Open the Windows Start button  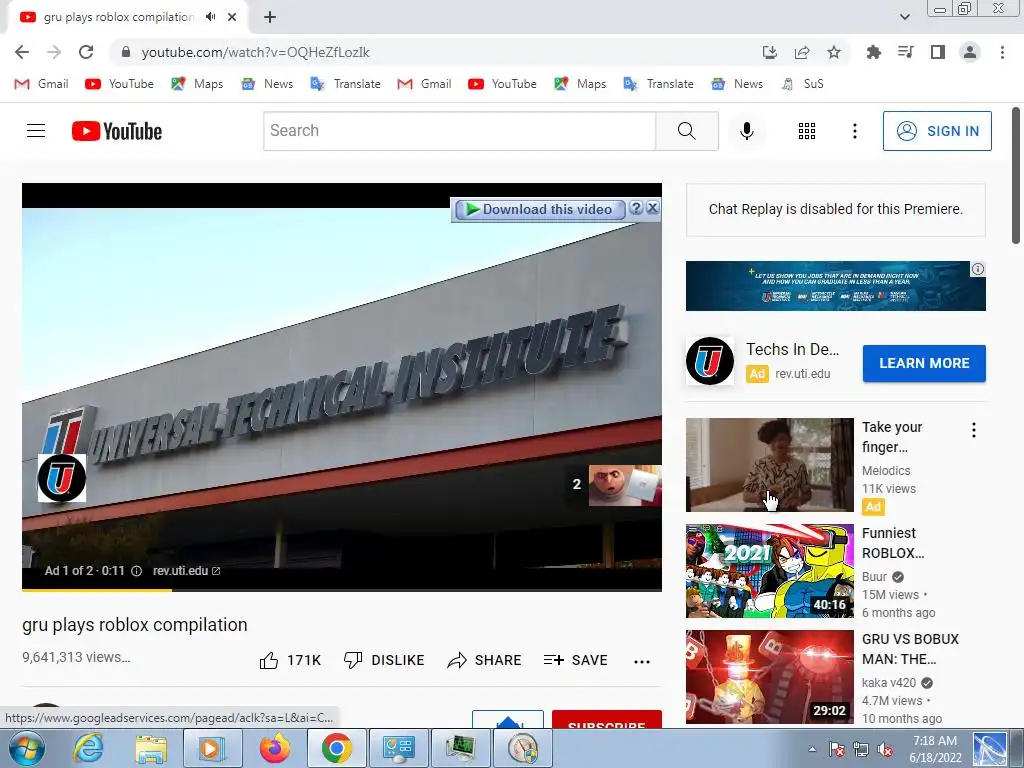[x=27, y=748]
